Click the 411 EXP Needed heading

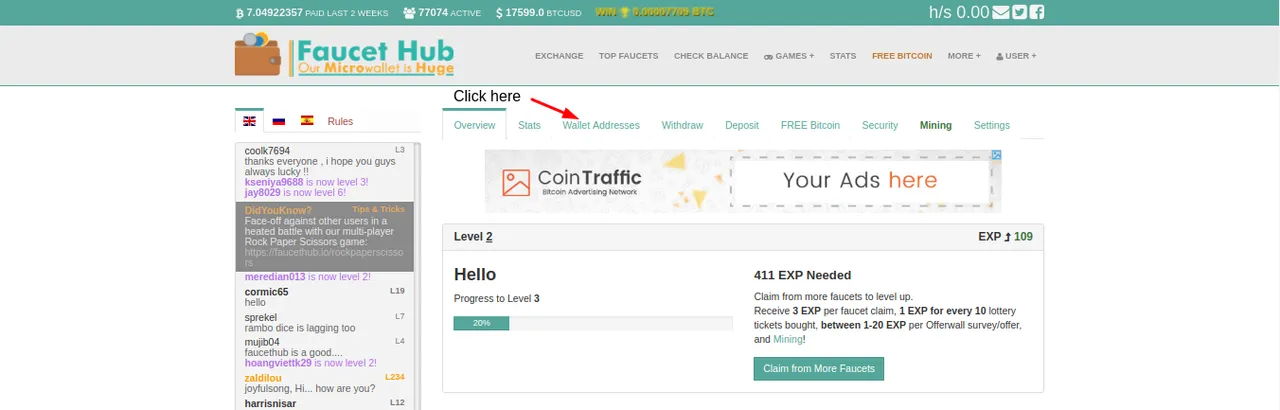[x=802, y=275]
